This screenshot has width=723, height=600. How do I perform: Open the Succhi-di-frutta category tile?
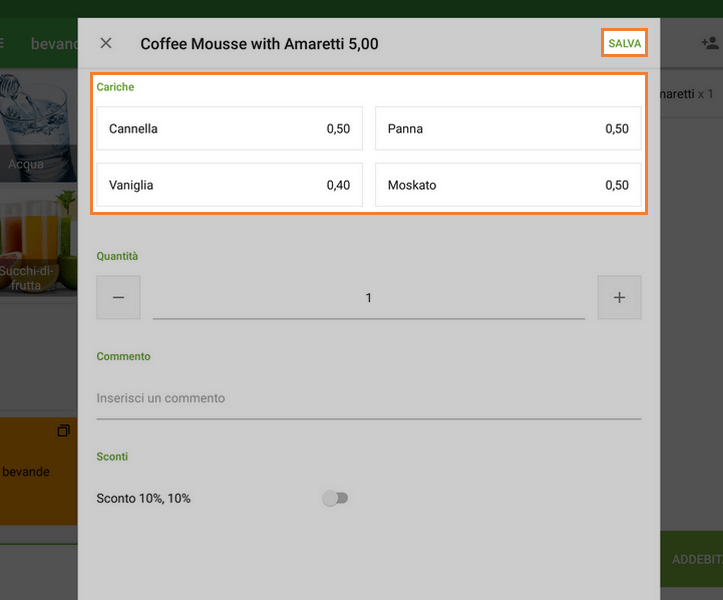click(x=38, y=240)
